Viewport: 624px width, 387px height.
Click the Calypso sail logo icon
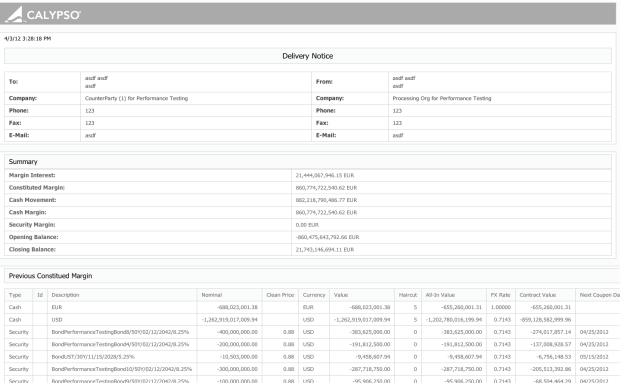point(14,15)
